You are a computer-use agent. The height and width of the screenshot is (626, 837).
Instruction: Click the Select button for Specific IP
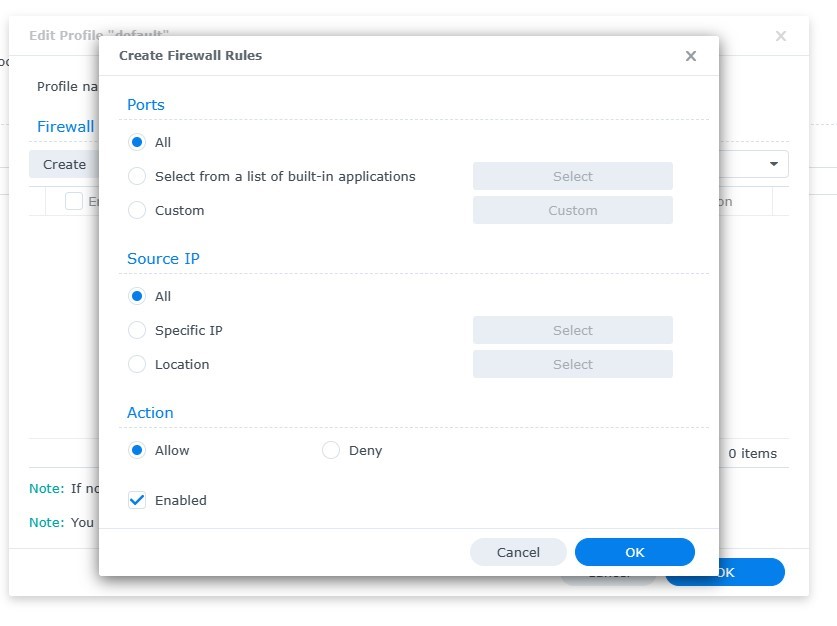click(x=572, y=330)
